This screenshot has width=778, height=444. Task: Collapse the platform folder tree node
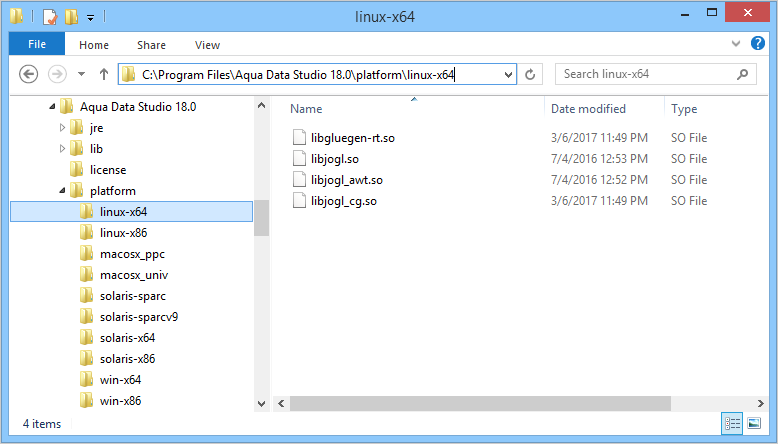tap(63, 191)
